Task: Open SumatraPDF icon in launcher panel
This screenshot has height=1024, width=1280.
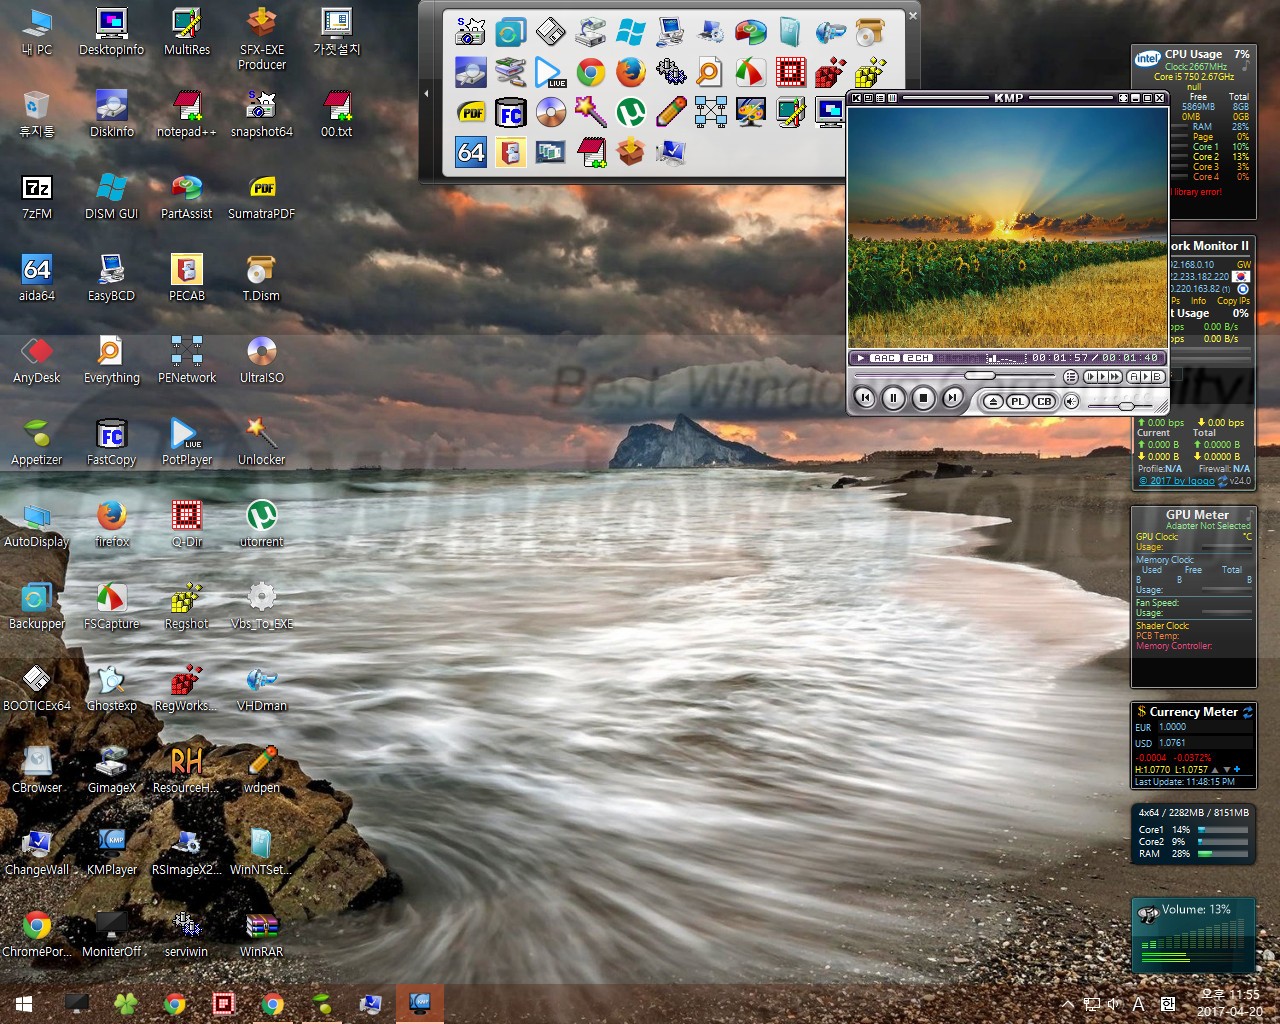Action: point(471,112)
